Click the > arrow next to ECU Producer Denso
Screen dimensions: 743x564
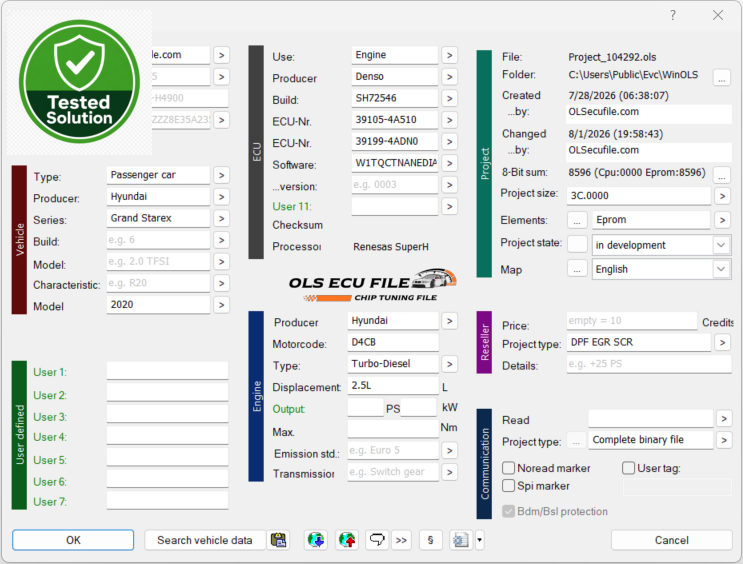tap(449, 77)
